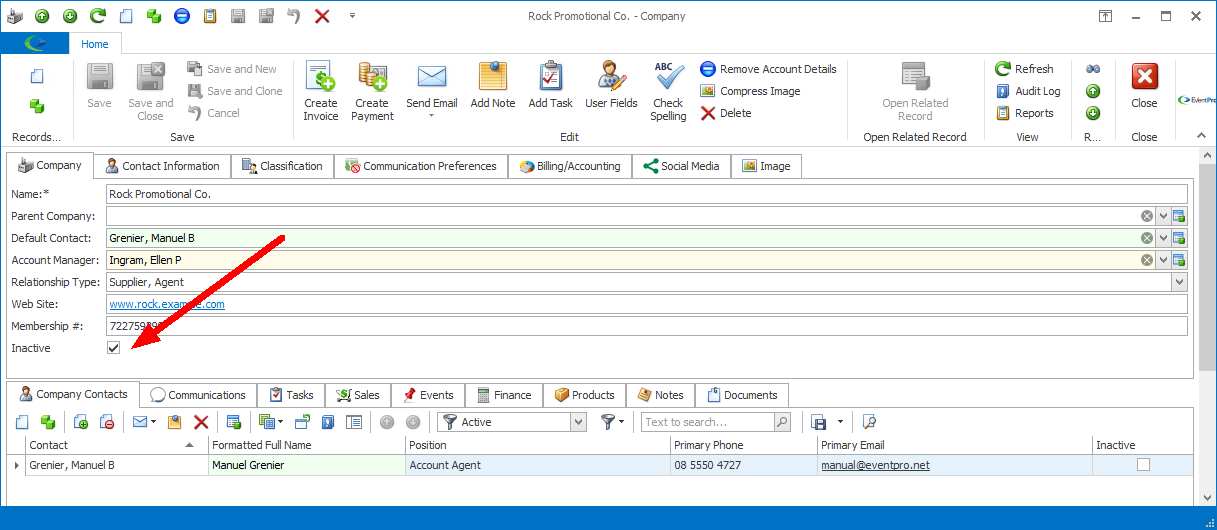The height and width of the screenshot is (530, 1217).
Task: Sort by the Contact column header
Action: point(115,445)
